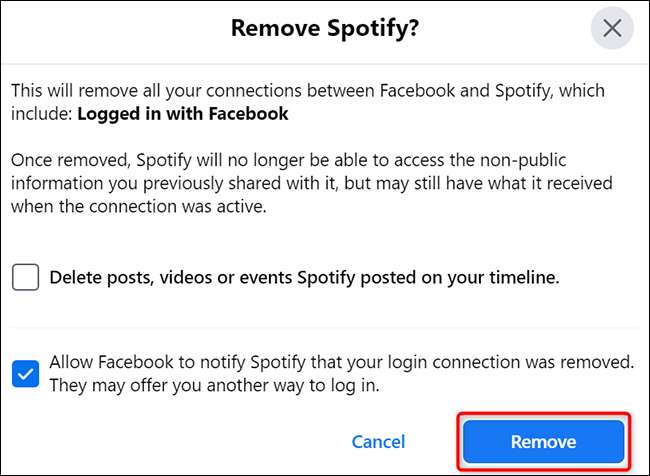This screenshot has width=650, height=476.
Task: Dismiss the dialog using the round close icon
Action: pyautogui.click(x=612, y=28)
